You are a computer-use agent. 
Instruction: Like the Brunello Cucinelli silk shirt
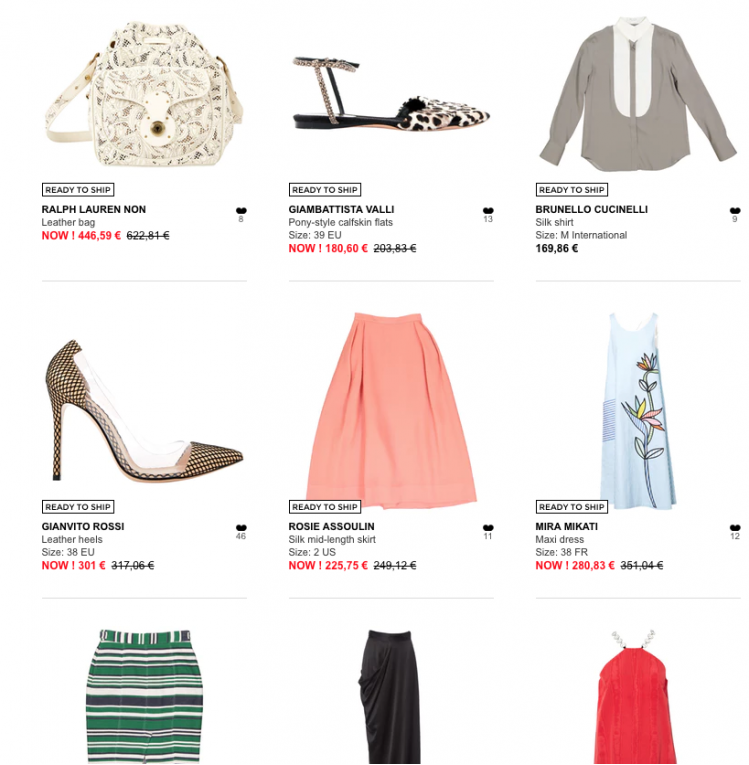click(735, 211)
